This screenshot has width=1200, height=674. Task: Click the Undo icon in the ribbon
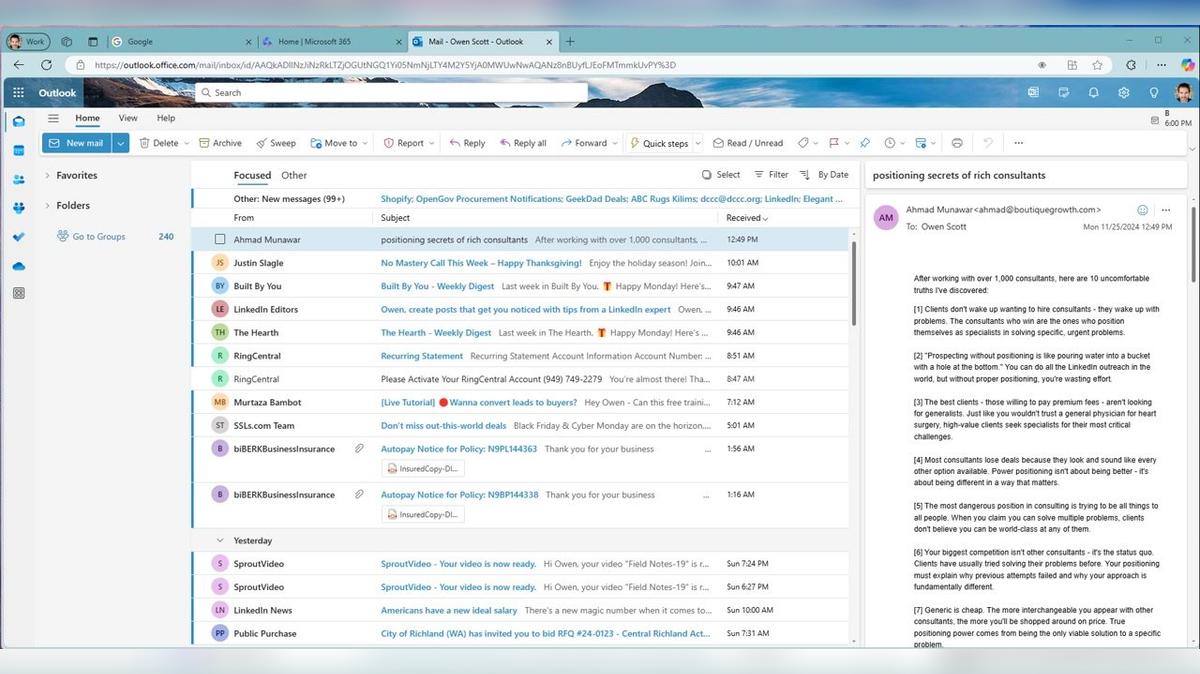(x=988, y=143)
